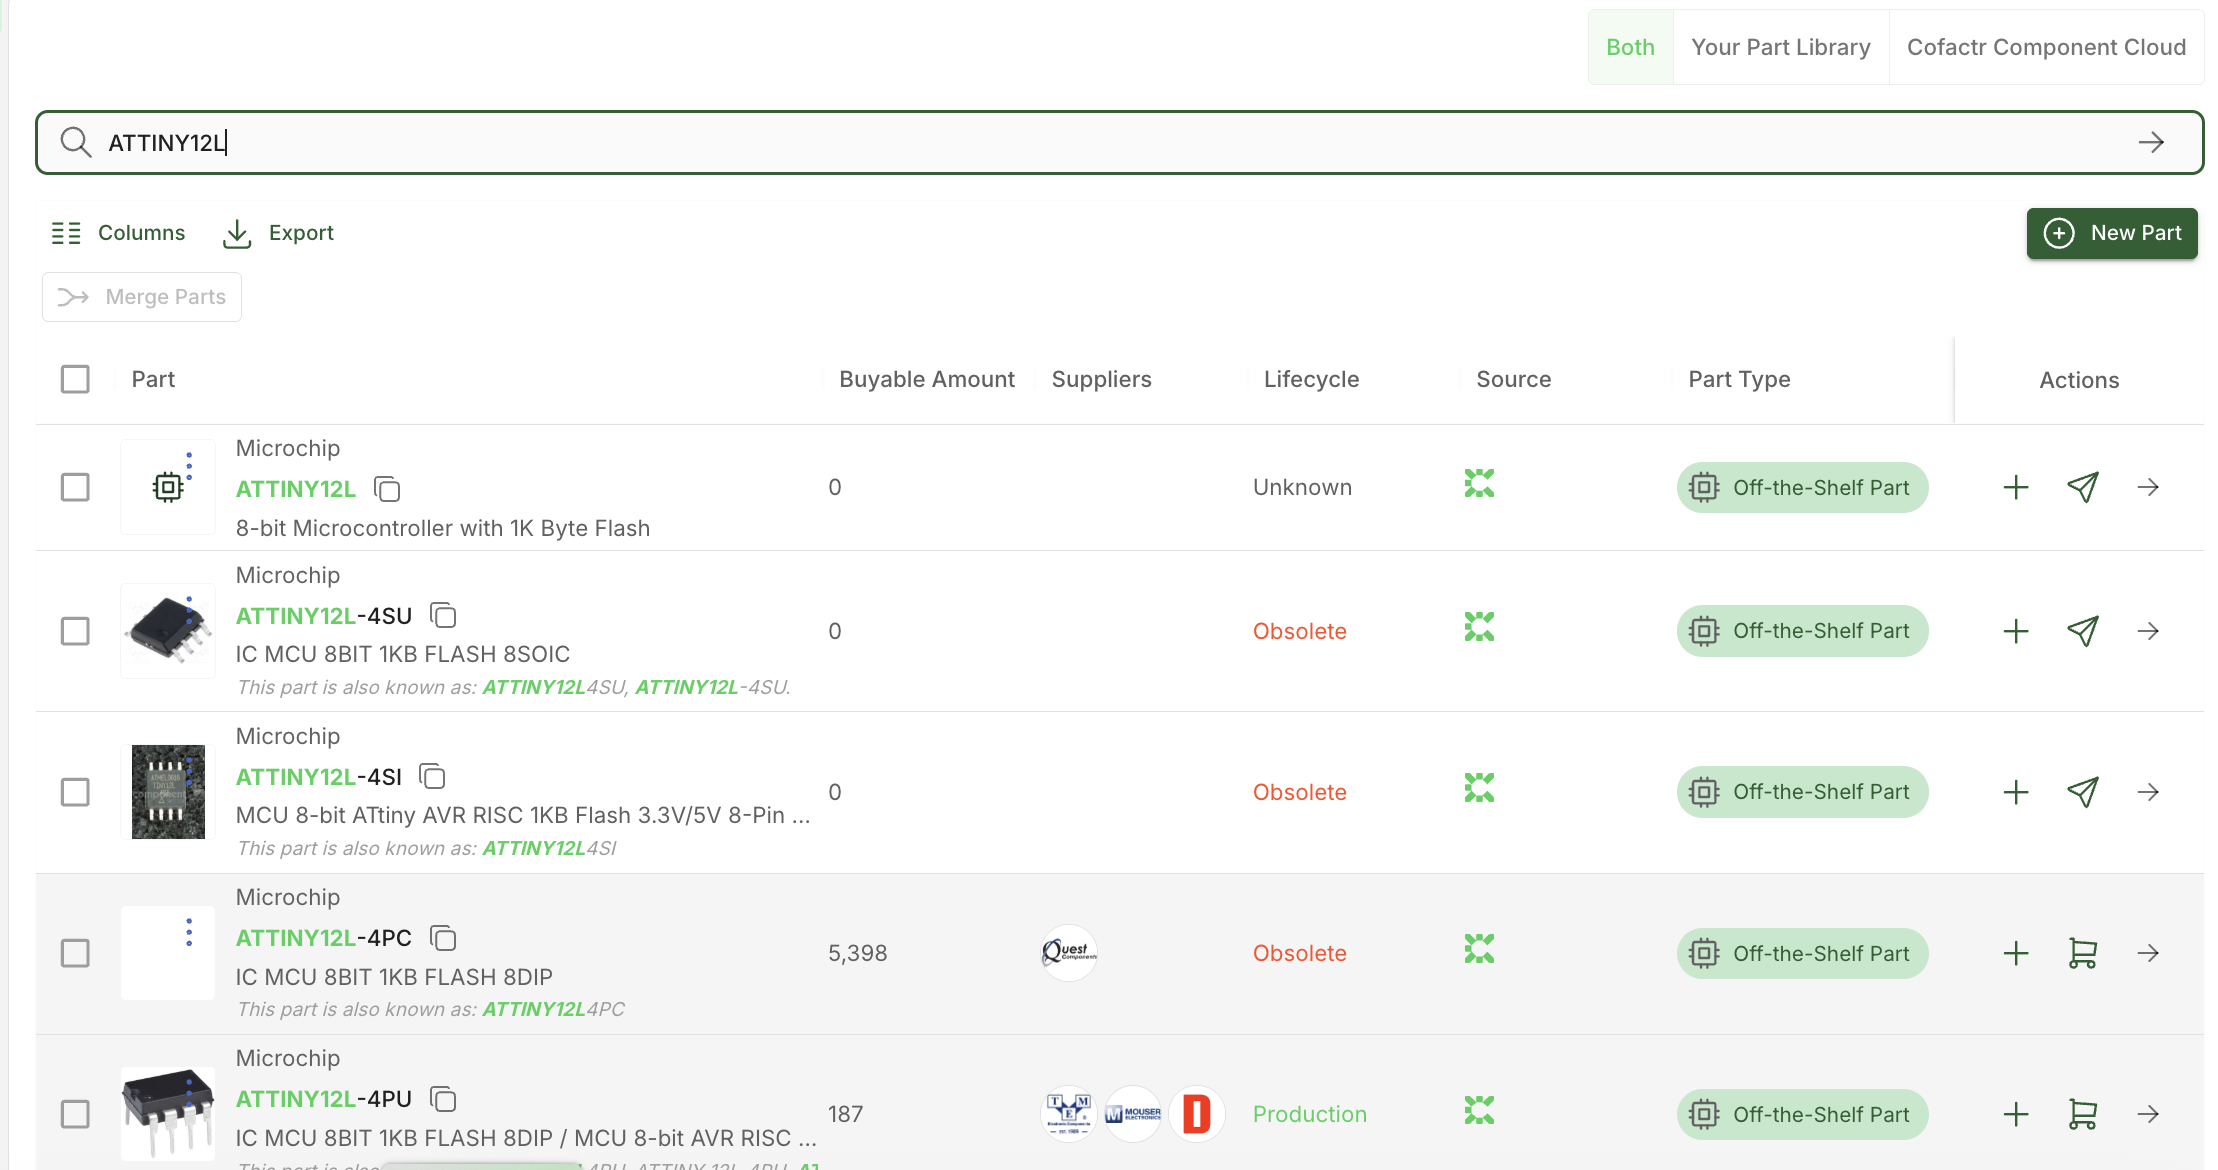Open the ATTINY12L part link

pos(296,489)
